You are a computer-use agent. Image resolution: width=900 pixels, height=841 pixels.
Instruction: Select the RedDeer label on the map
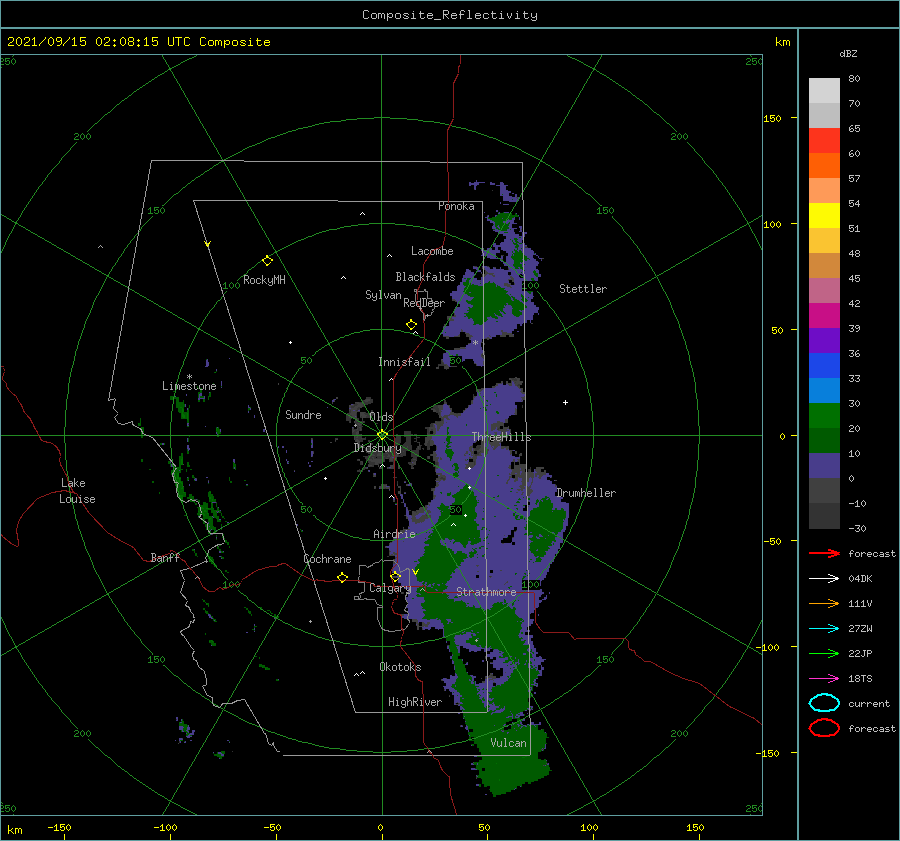click(424, 303)
